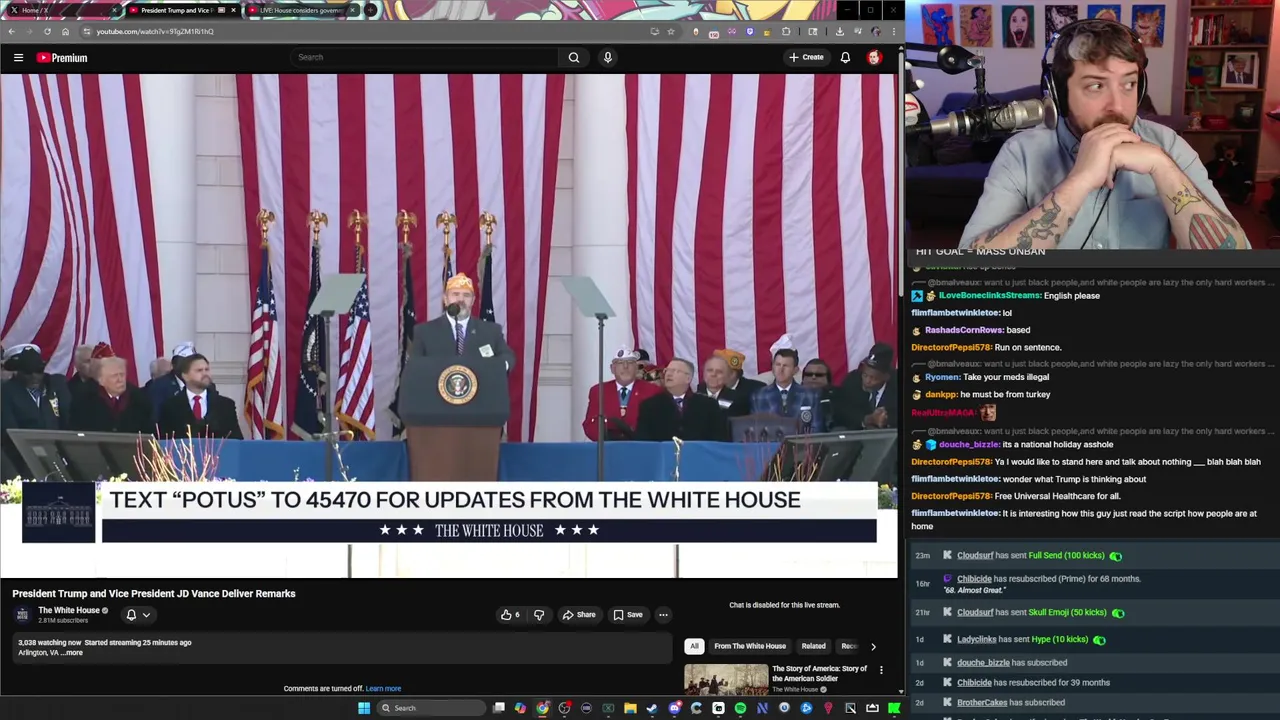Click the YouTube search magnifier button
1280x720 pixels.
[x=574, y=57]
